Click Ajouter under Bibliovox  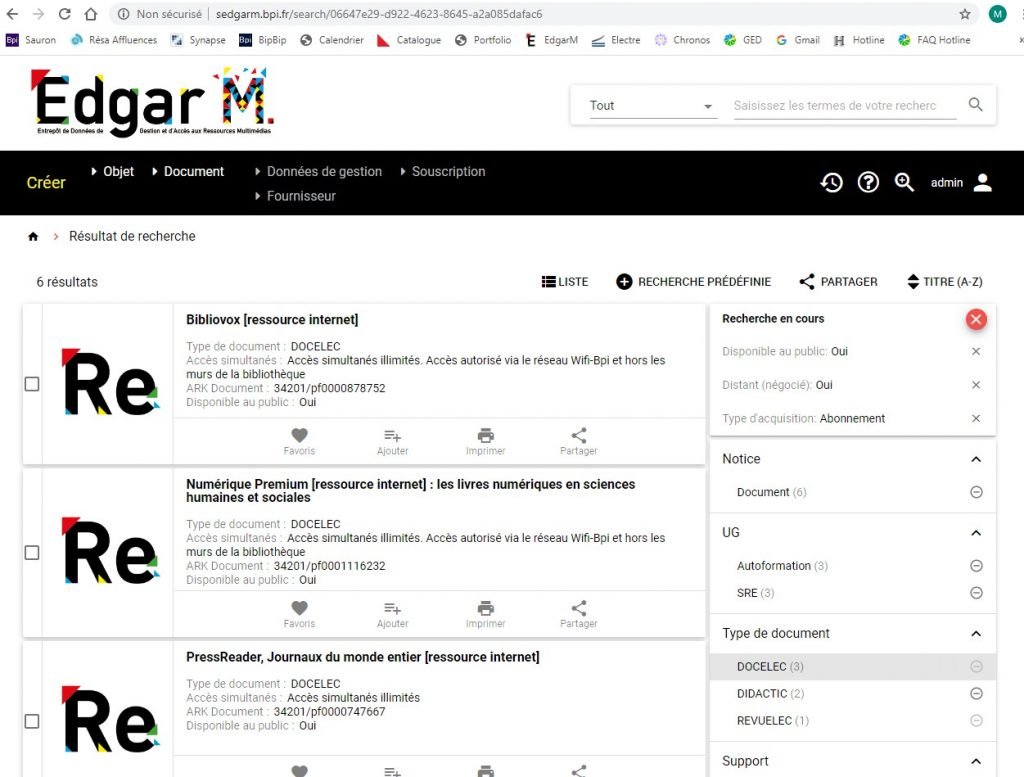pos(392,441)
